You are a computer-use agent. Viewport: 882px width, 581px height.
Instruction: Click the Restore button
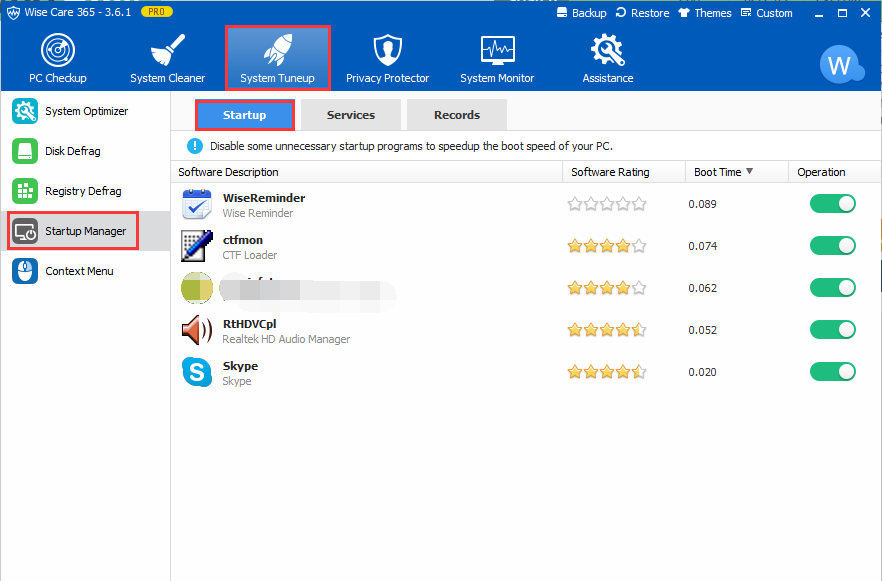click(642, 12)
